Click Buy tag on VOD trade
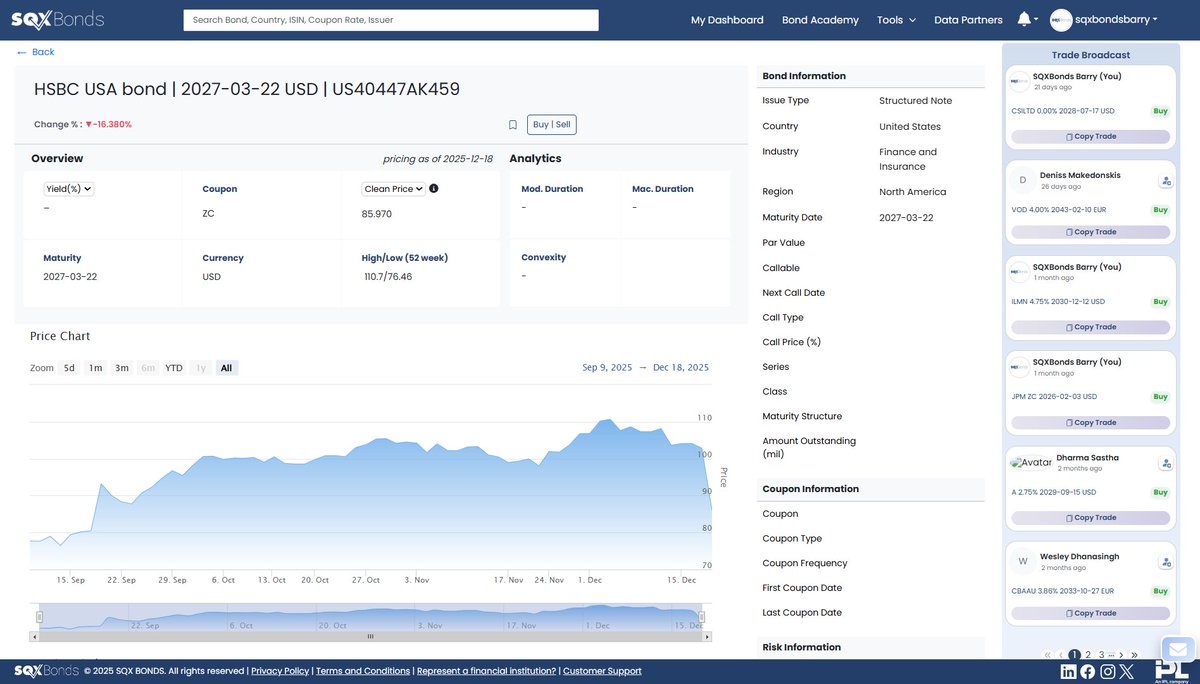 pos(1160,210)
